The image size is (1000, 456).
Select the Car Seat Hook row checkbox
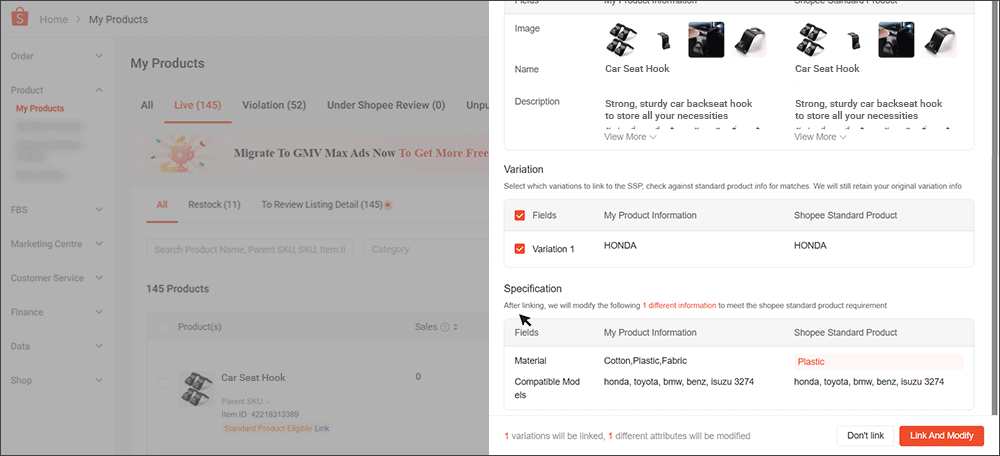pyautogui.click(x=163, y=383)
